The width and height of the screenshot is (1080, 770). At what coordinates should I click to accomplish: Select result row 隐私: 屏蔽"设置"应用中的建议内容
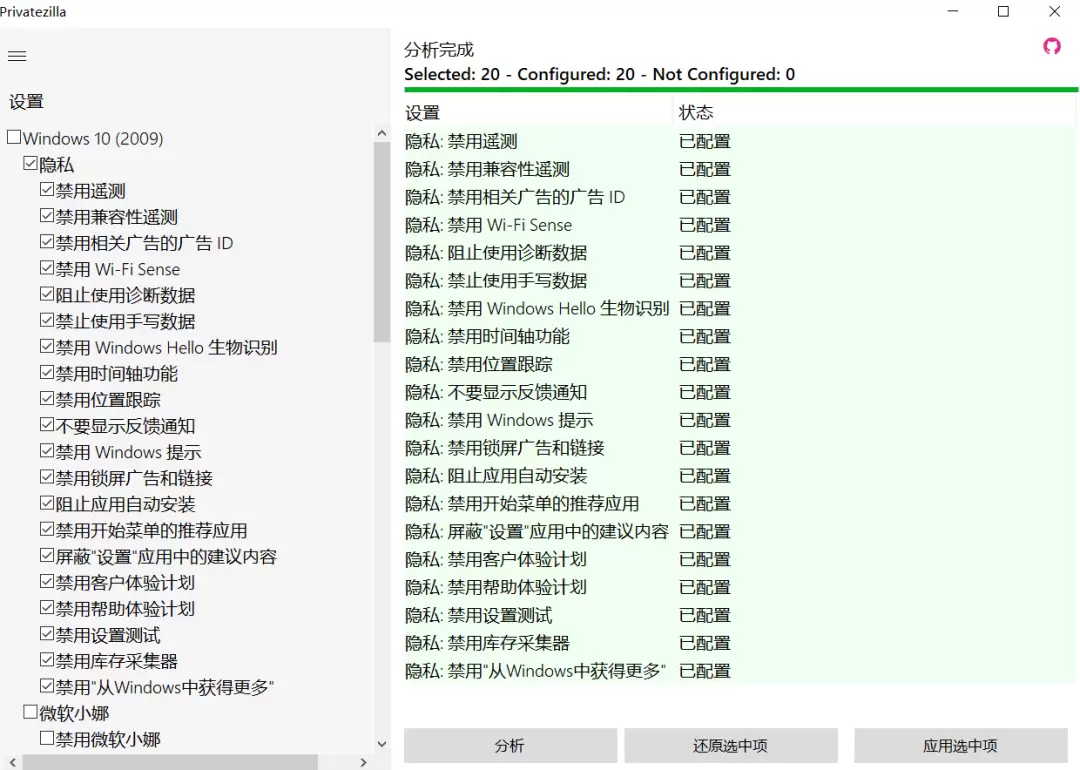[x=740, y=532]
